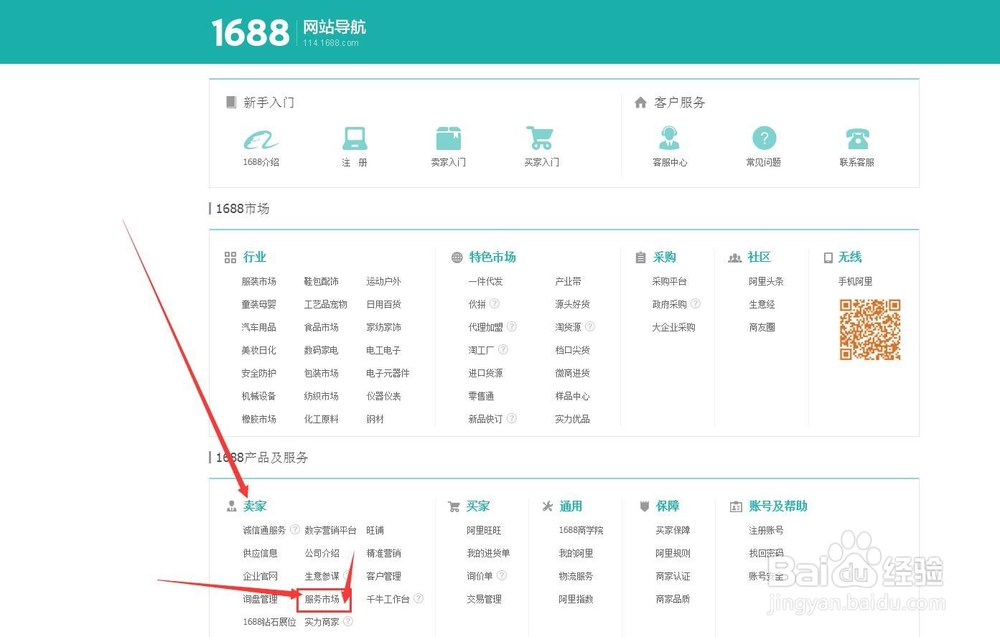This screenshot has height=637, width=1000.
Task: Open the 买家保障 link
Action: [673, 530]
